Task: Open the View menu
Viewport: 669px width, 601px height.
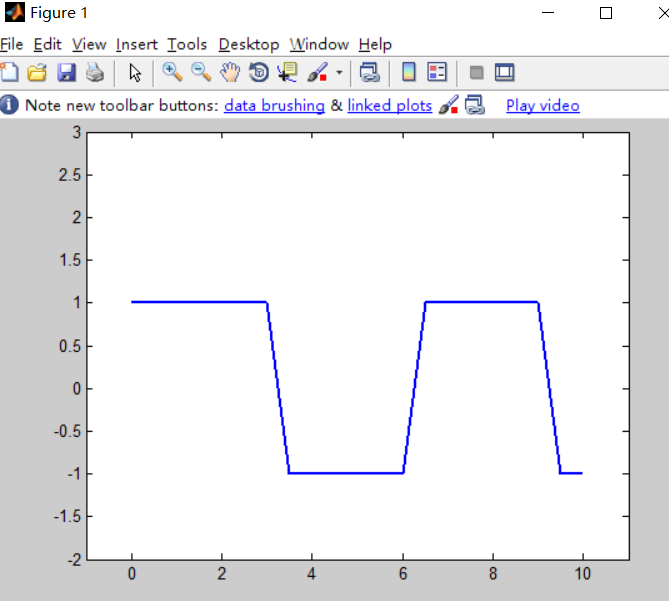Action: point(89,44)
